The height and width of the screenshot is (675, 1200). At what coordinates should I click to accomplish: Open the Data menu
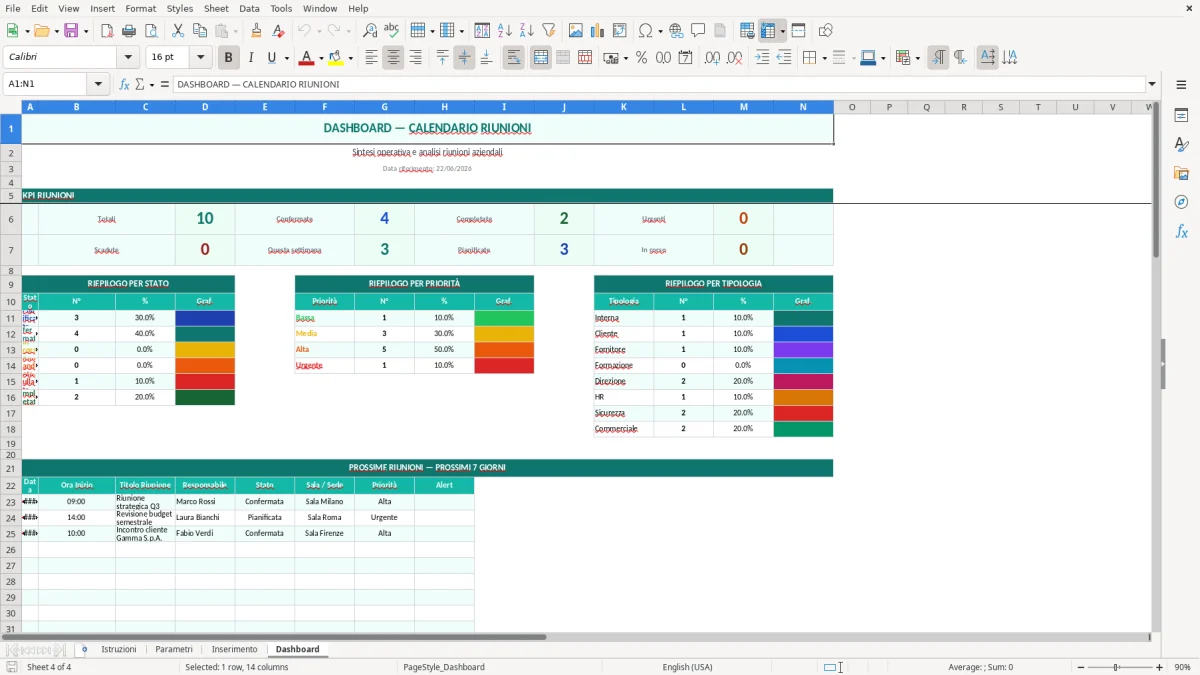(249, 8)
